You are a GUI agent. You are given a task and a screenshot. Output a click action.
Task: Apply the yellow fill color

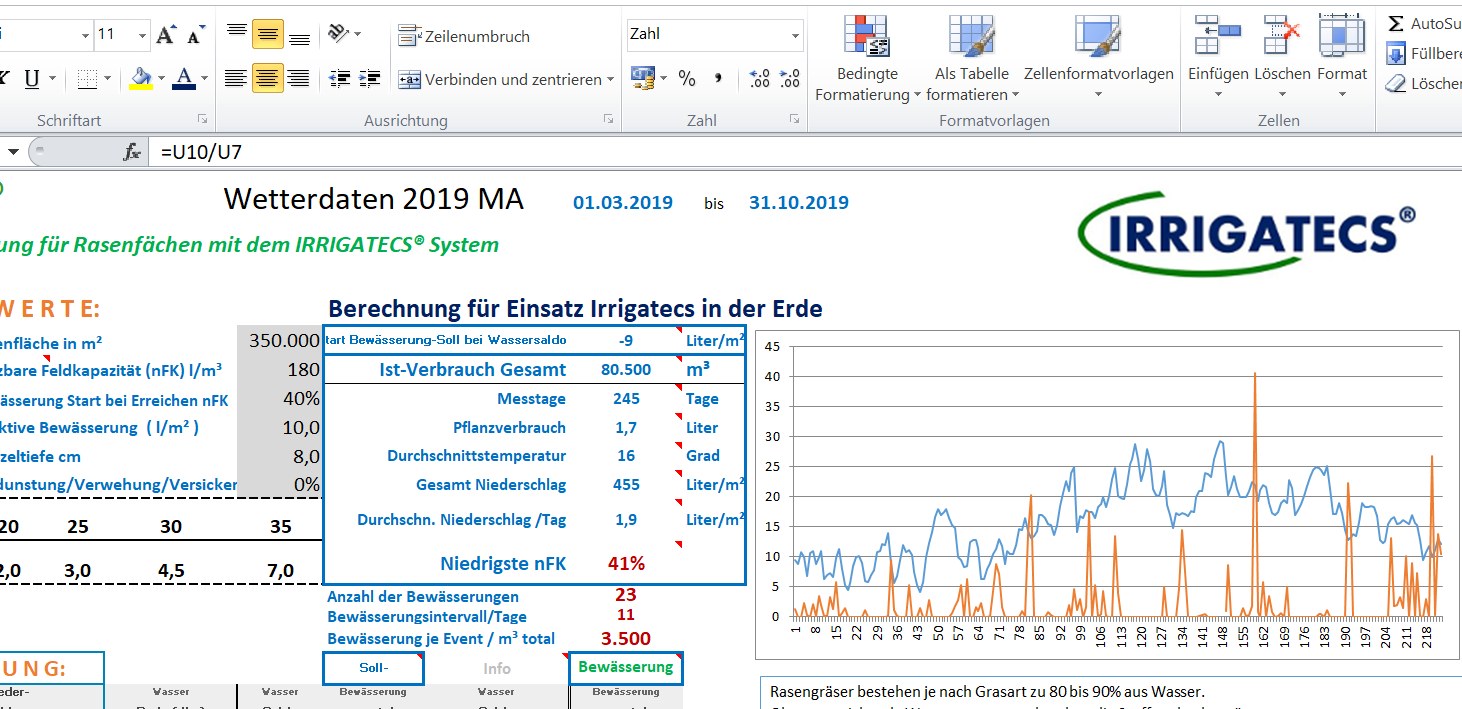[x=141, y=78]
